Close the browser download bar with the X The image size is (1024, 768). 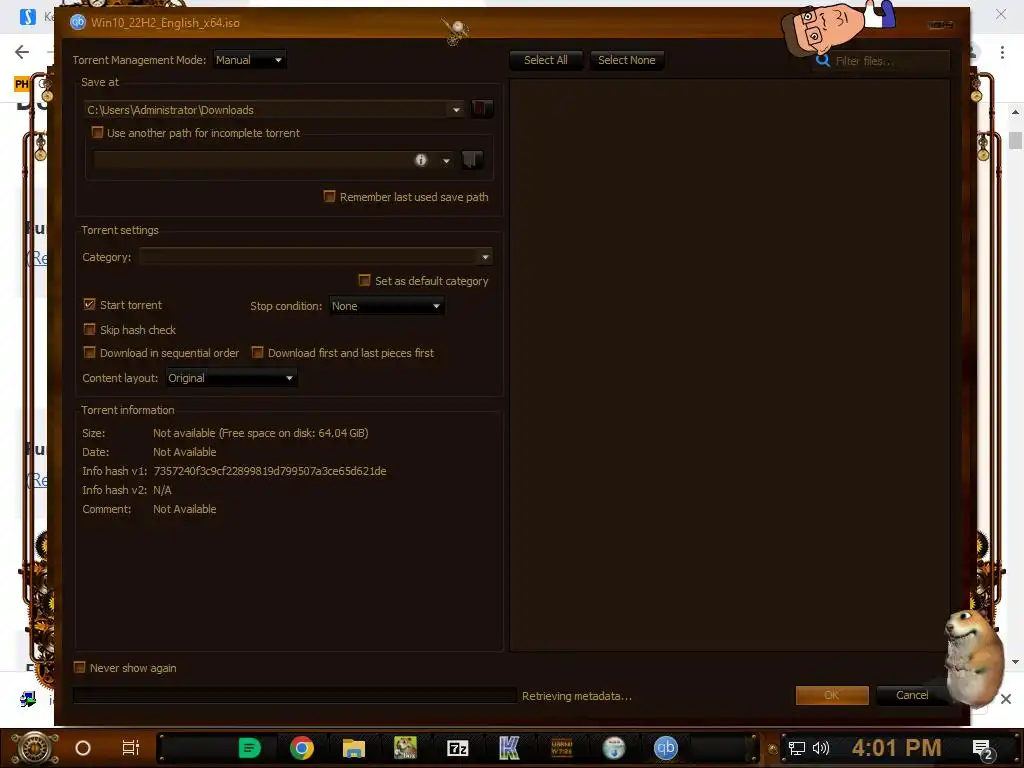click(1006, 699)
